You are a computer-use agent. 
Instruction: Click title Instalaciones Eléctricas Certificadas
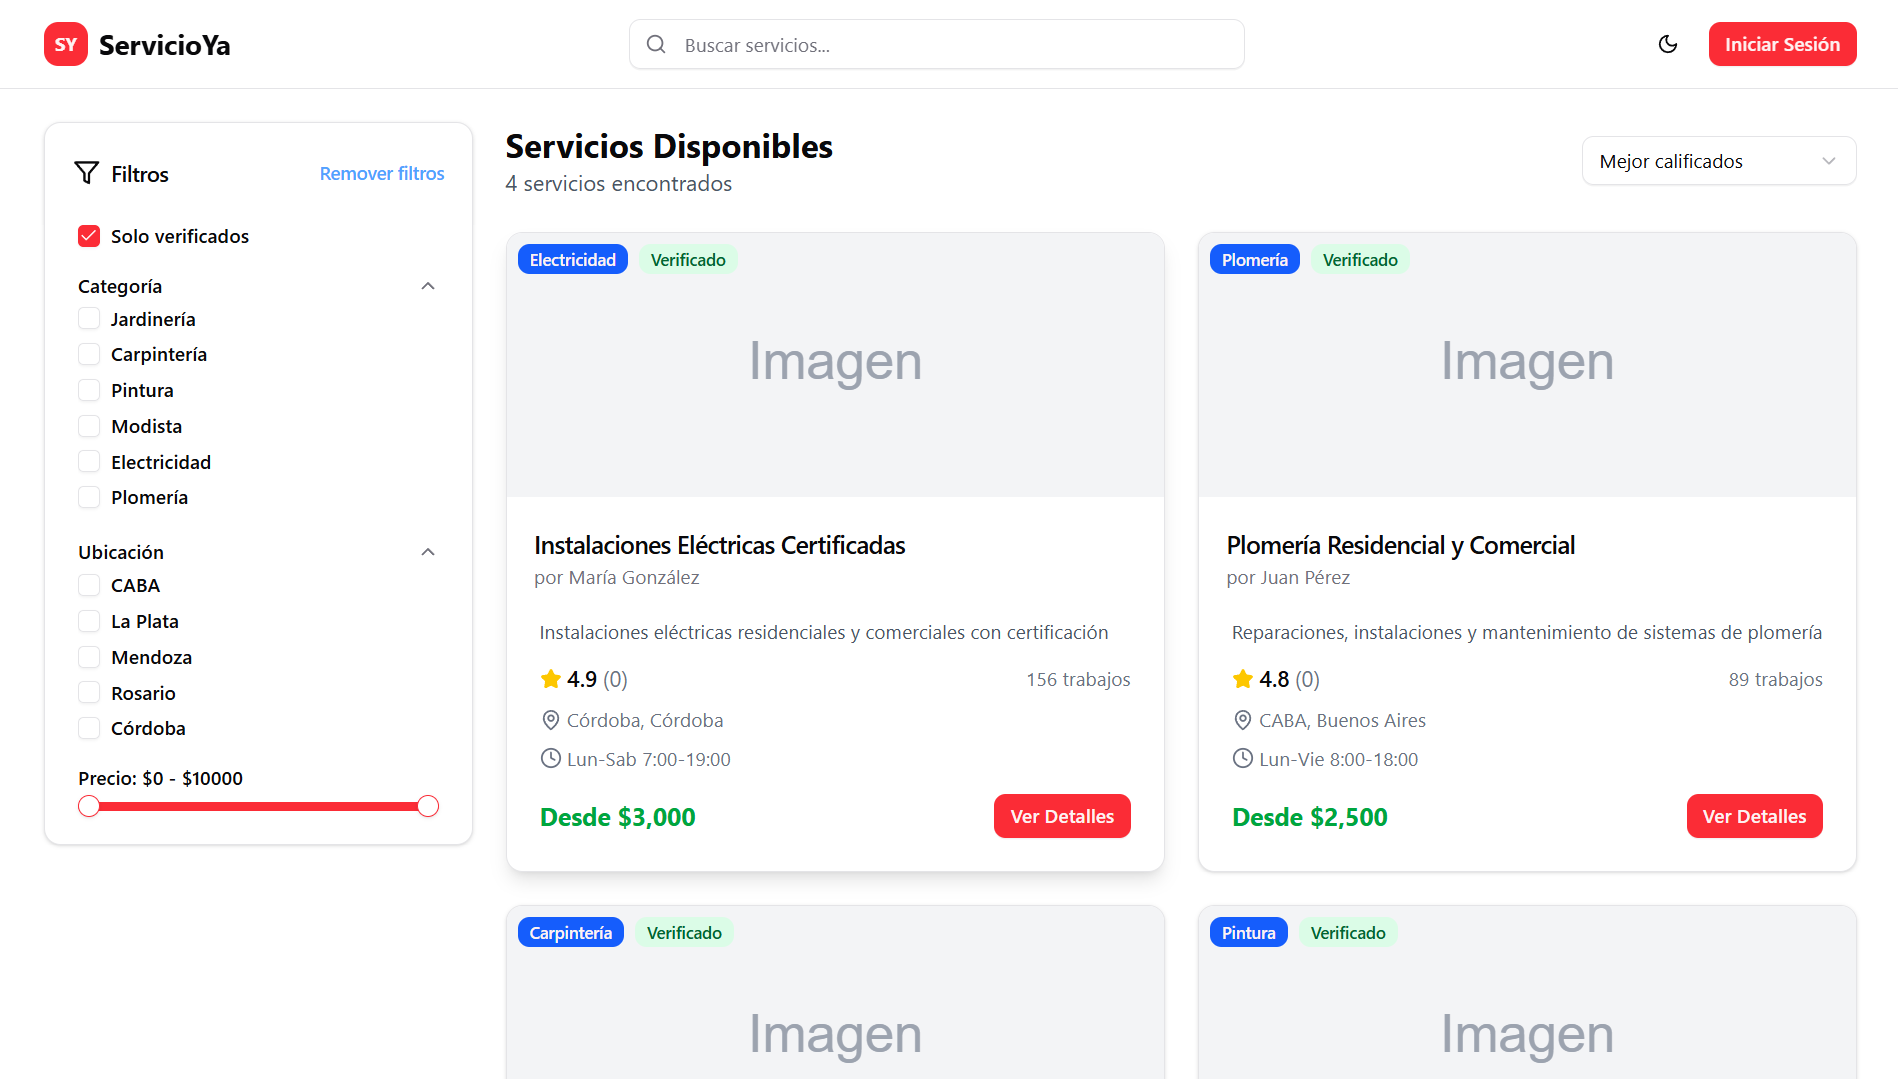[x=719, y=545]
